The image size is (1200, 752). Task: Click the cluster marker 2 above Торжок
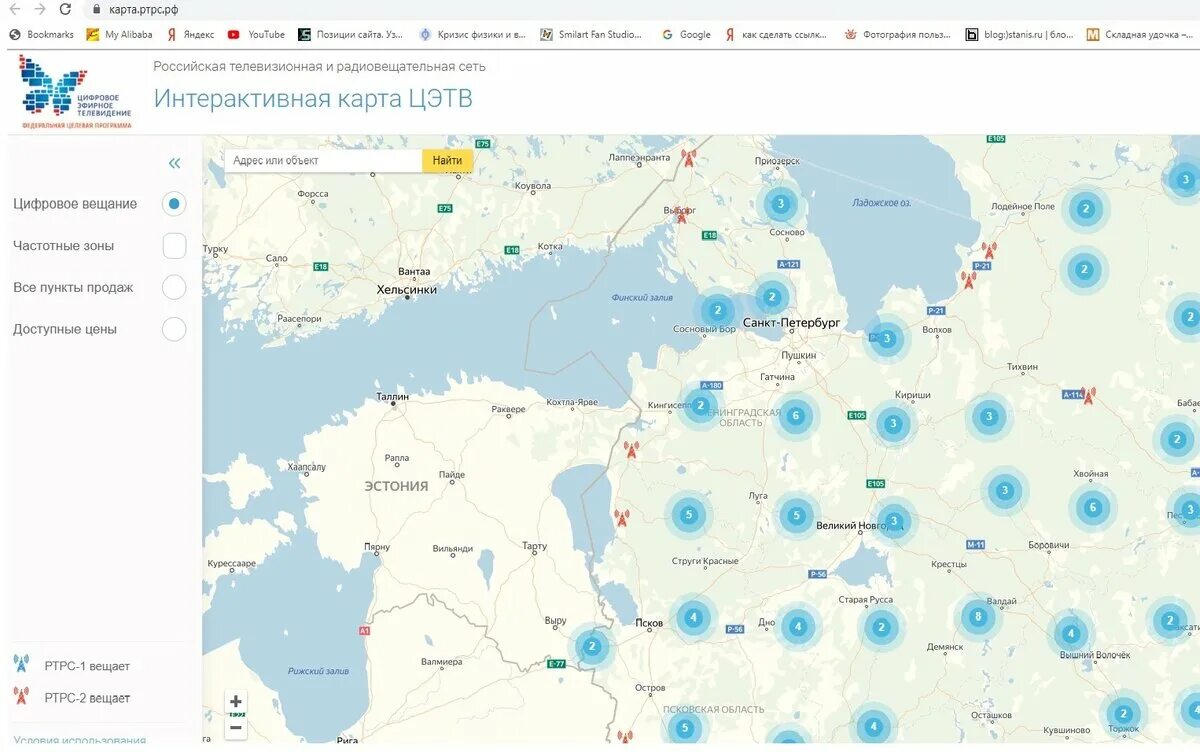click(x=1123, y=714)
